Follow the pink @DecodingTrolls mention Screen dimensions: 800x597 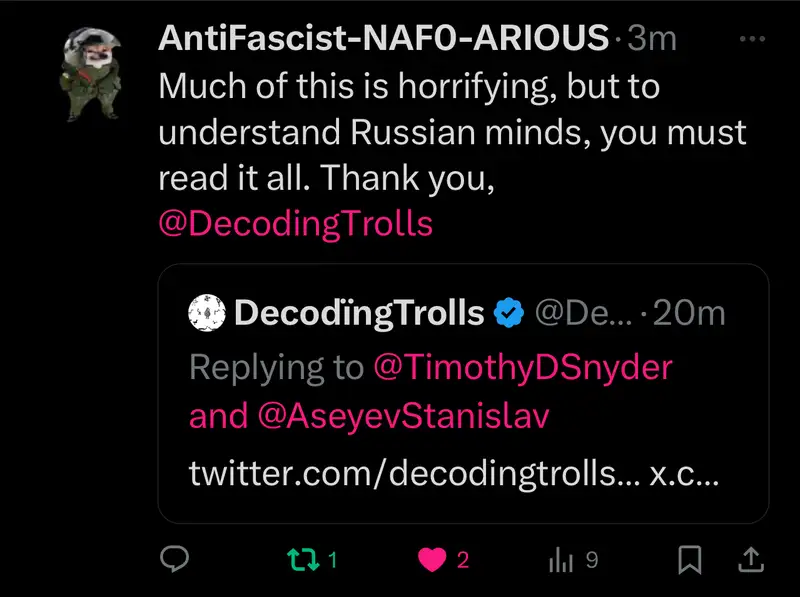296,223
